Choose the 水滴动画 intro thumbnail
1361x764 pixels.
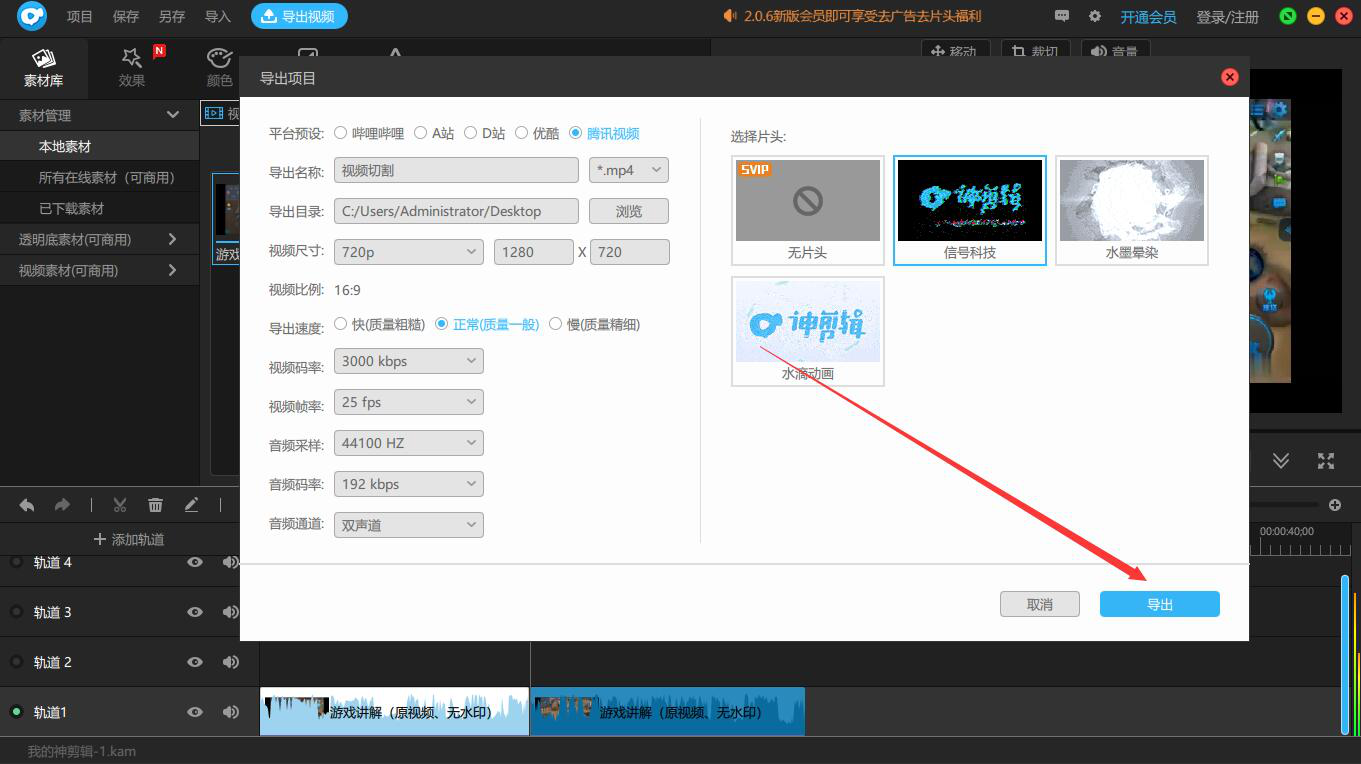click(x=808, y=331)
